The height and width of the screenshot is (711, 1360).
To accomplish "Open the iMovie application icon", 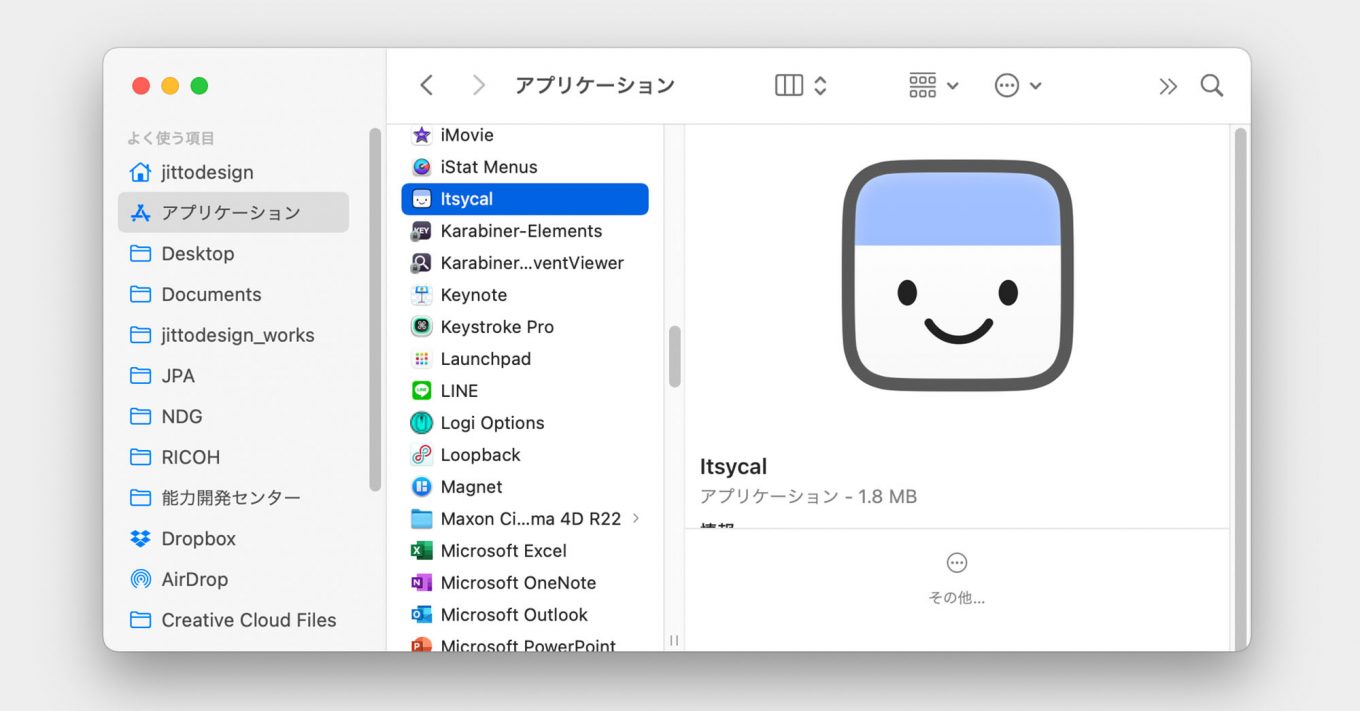I will [420, 135].
